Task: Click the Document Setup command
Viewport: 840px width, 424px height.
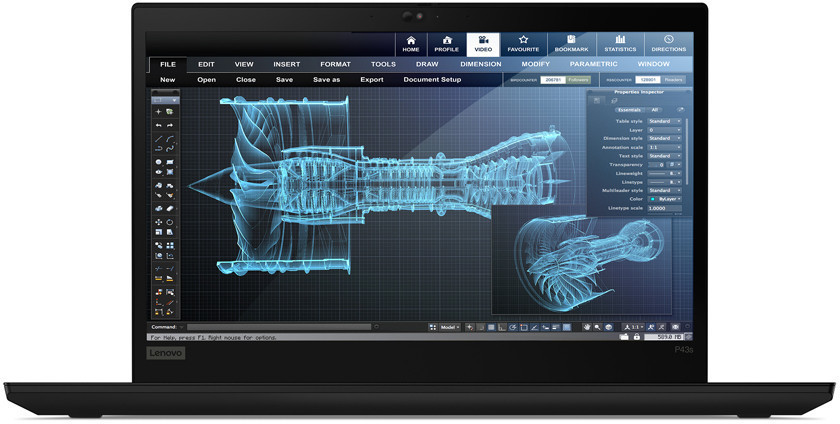Action: click(432, 79)
